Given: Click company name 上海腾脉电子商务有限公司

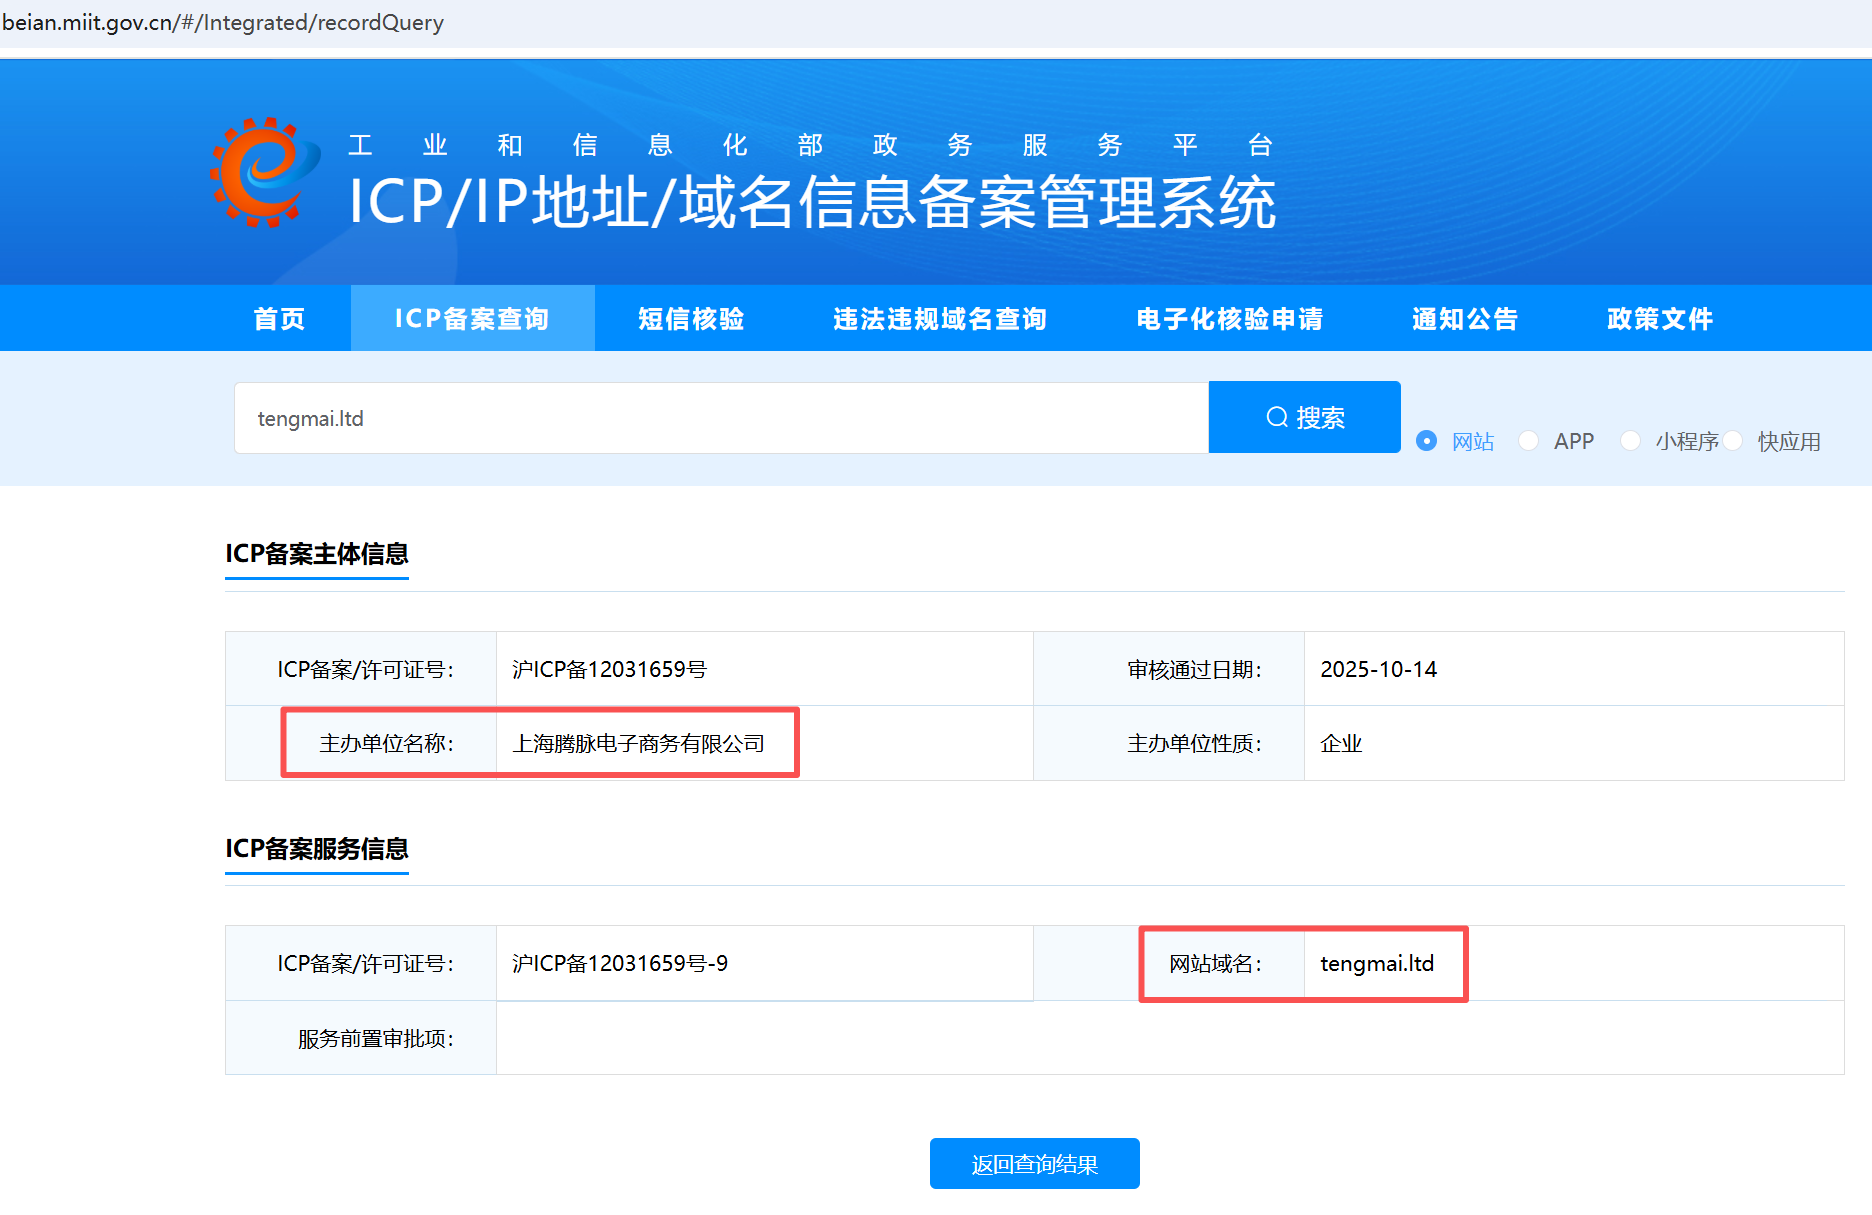Looking at the screenshot, I should pyautogui.click(x=638, y=744).
